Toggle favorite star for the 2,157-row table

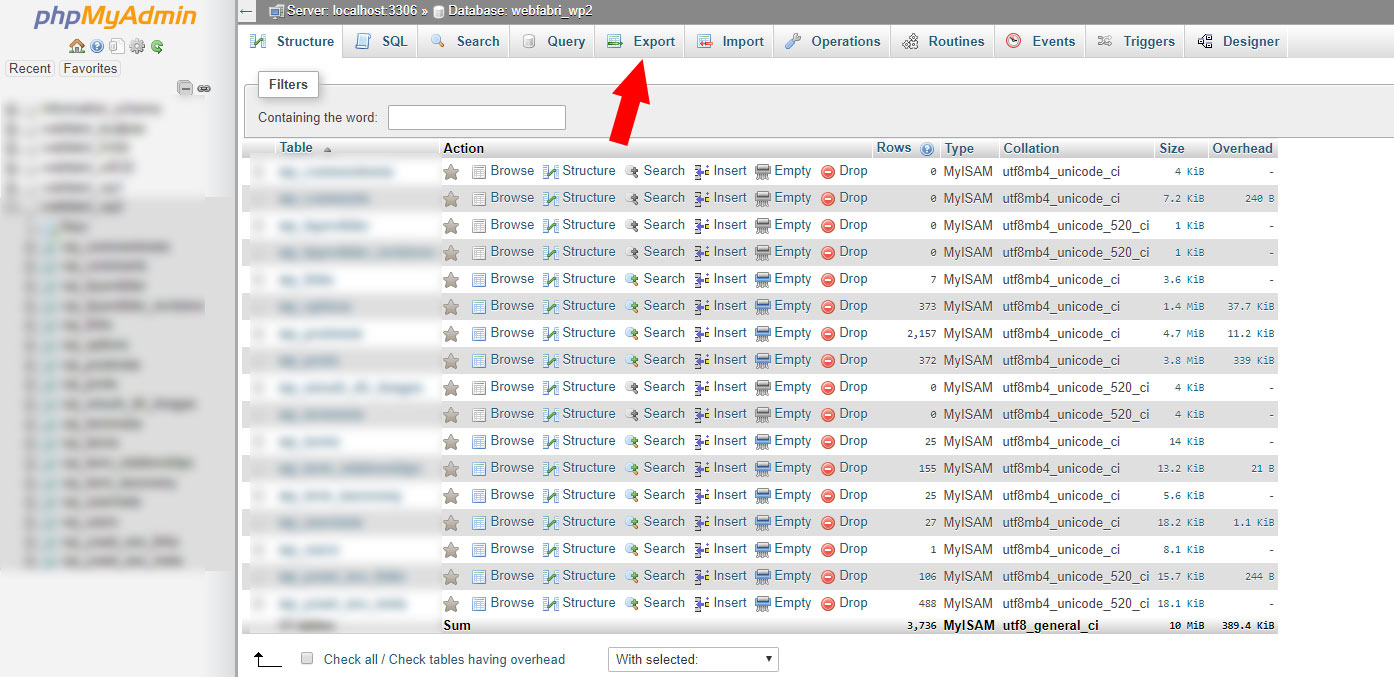451,333
